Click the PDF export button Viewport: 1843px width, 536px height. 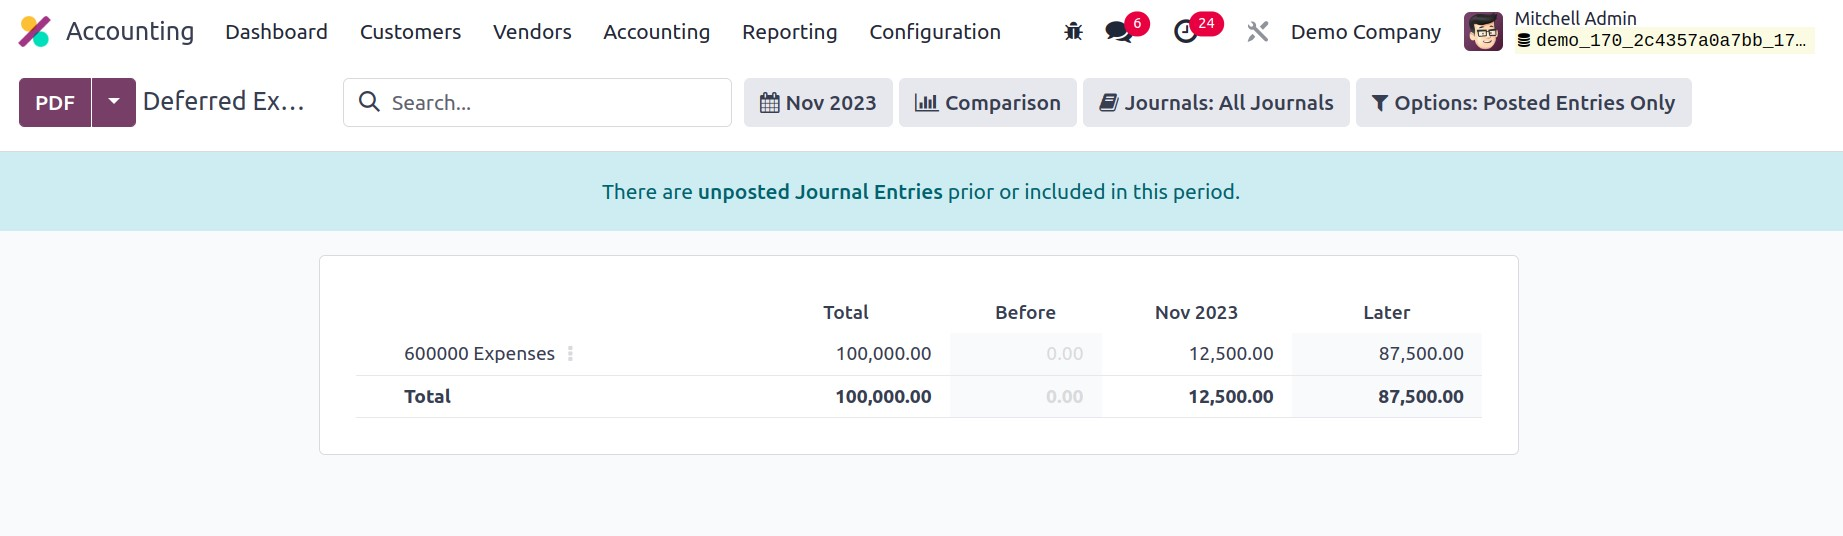55,103
